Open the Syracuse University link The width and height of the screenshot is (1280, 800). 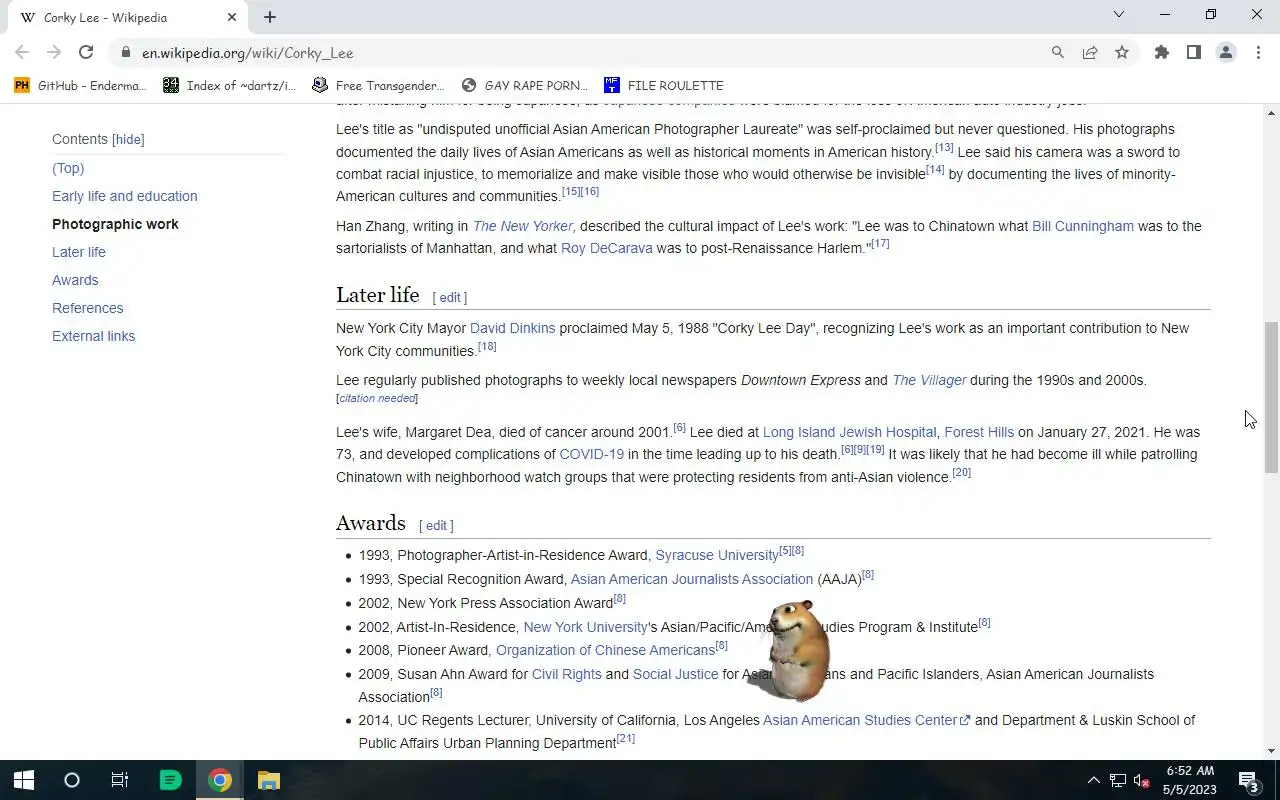717,555
